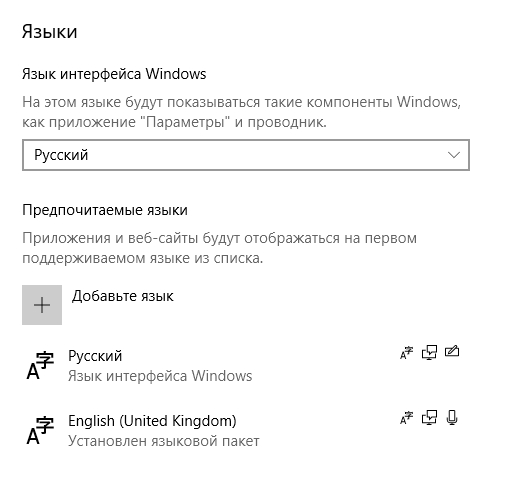
Task: Click the description text mentioning "Параметры"
Action: click(x=241, y=112)
